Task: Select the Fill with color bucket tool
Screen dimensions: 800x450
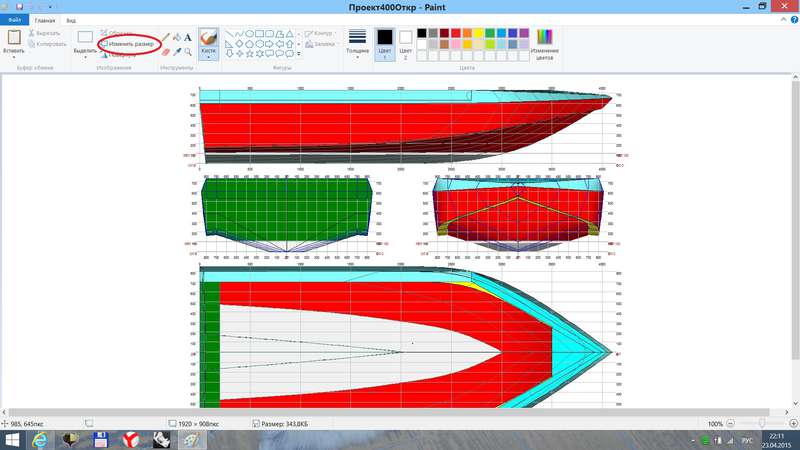Action: coord(178,36)
